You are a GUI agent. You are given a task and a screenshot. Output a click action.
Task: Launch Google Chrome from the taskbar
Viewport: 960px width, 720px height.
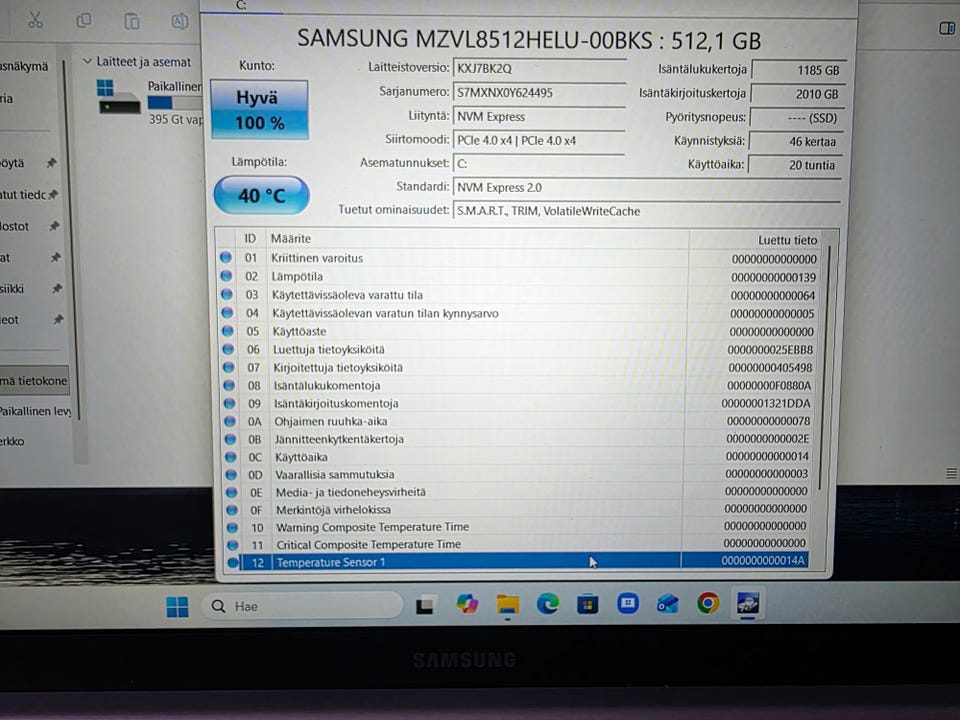[x=708, y=604]
